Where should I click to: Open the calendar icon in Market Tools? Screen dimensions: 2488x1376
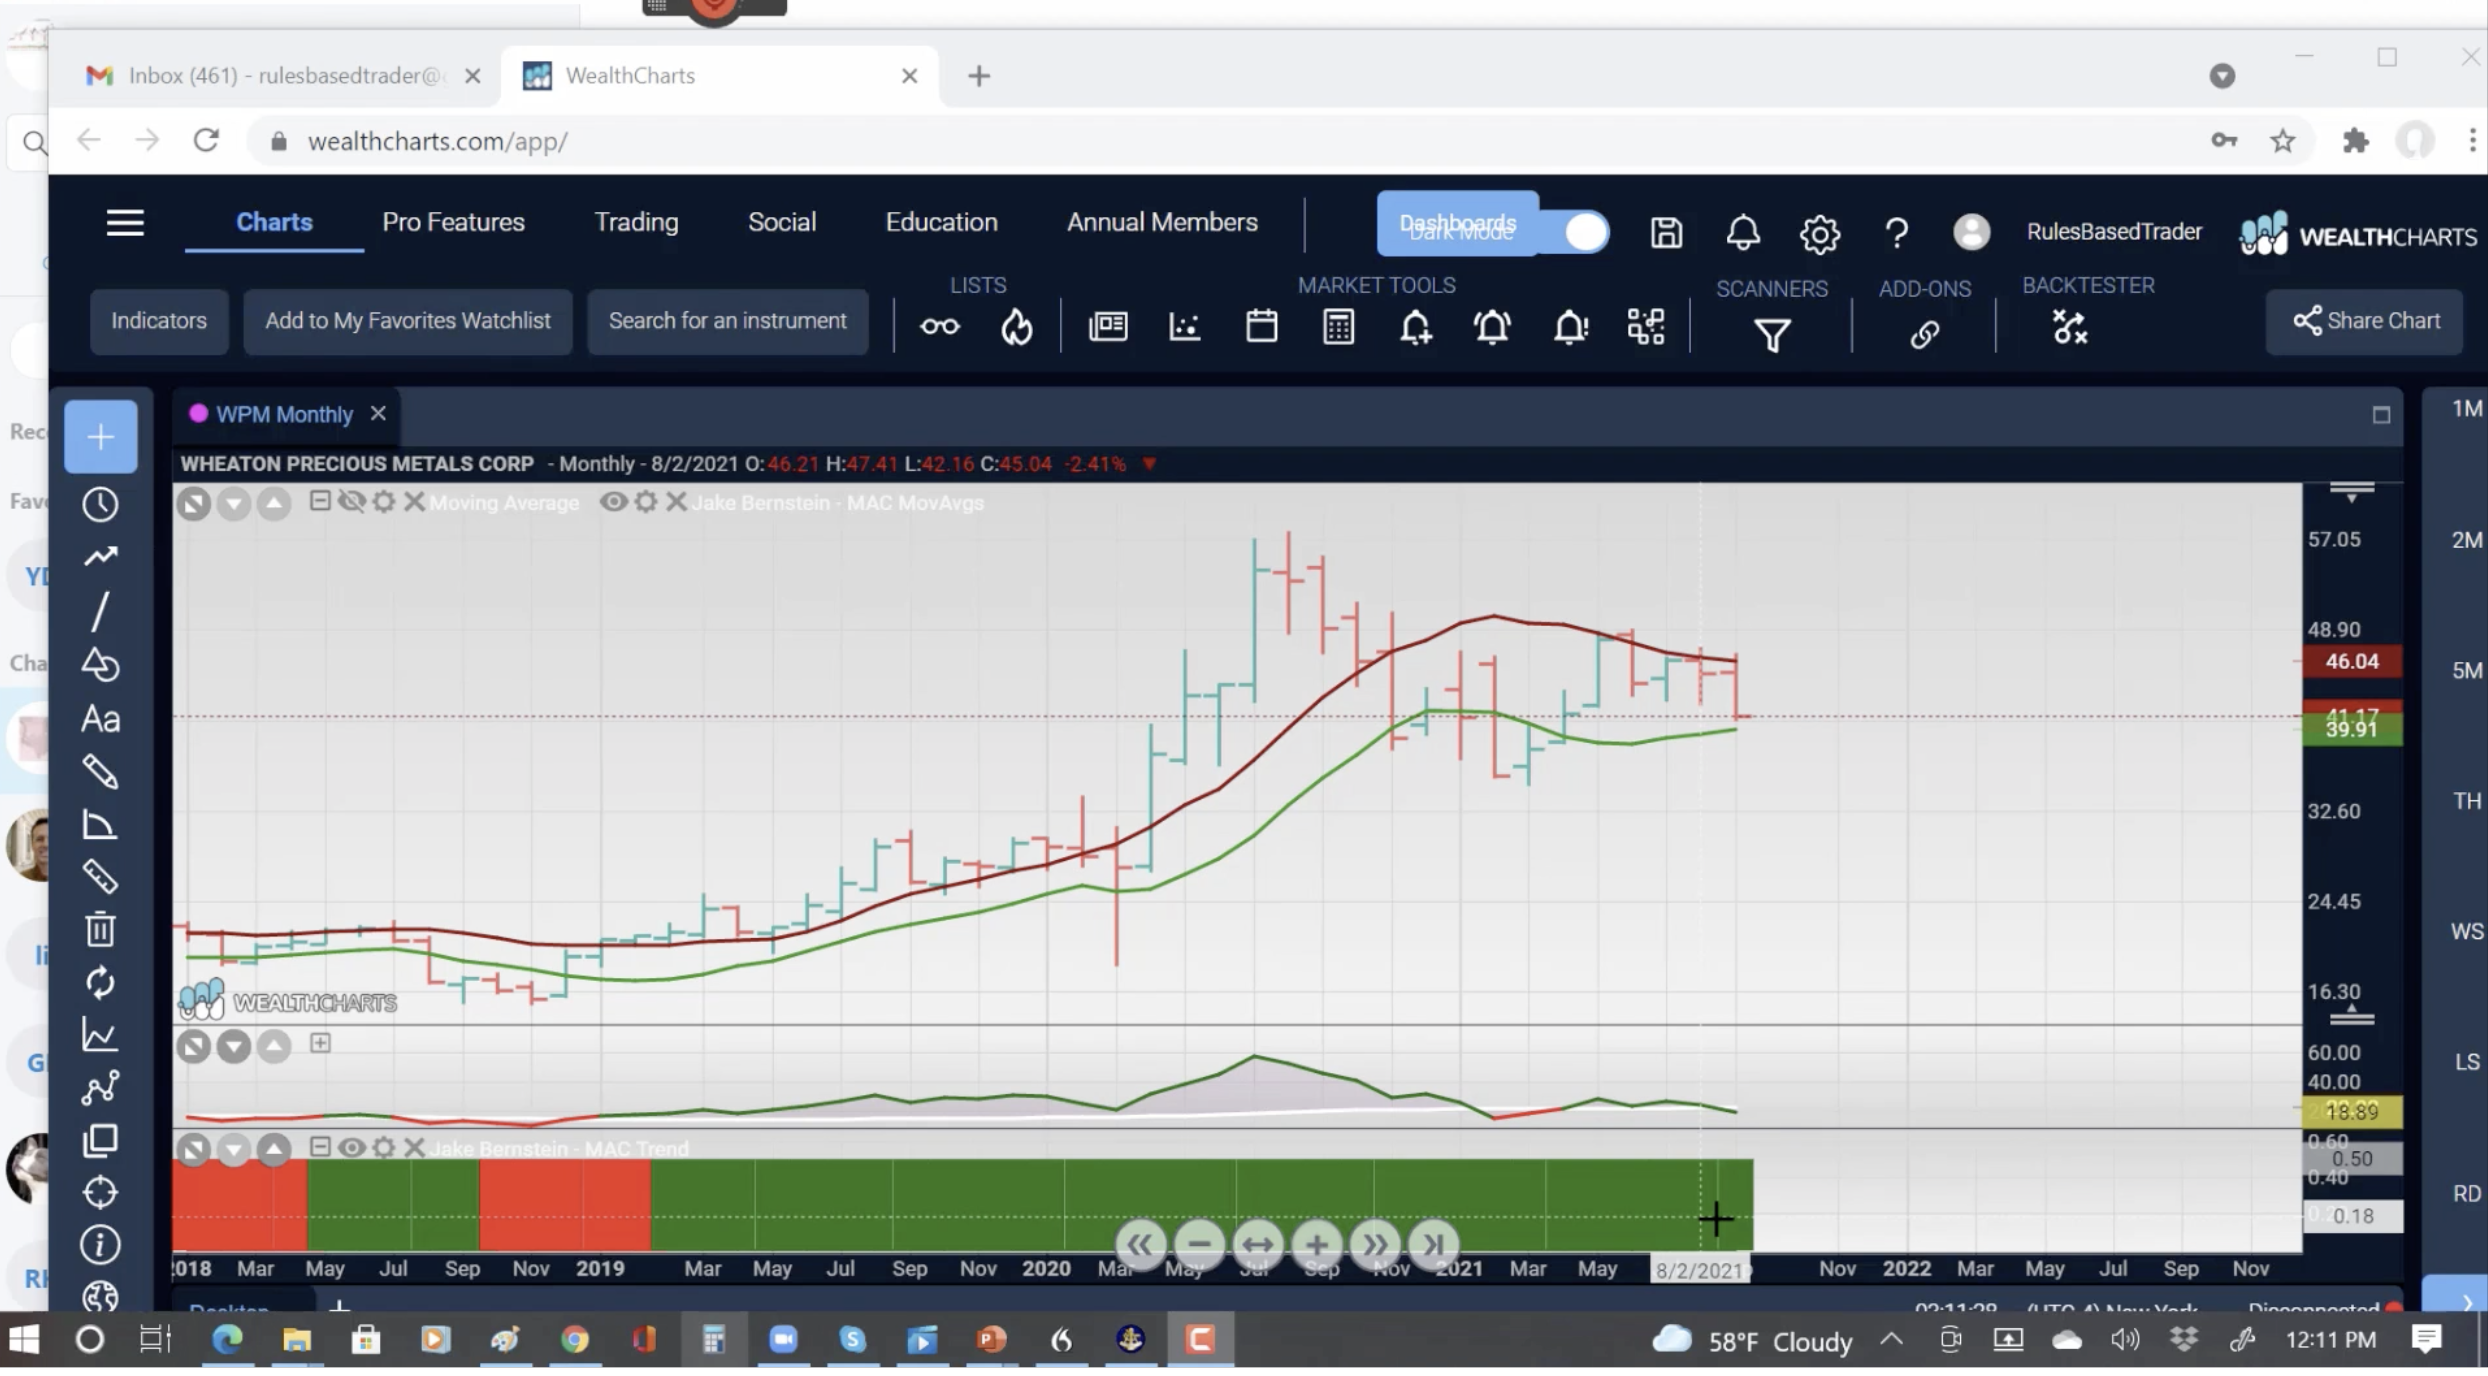(x=1262, y=327)
